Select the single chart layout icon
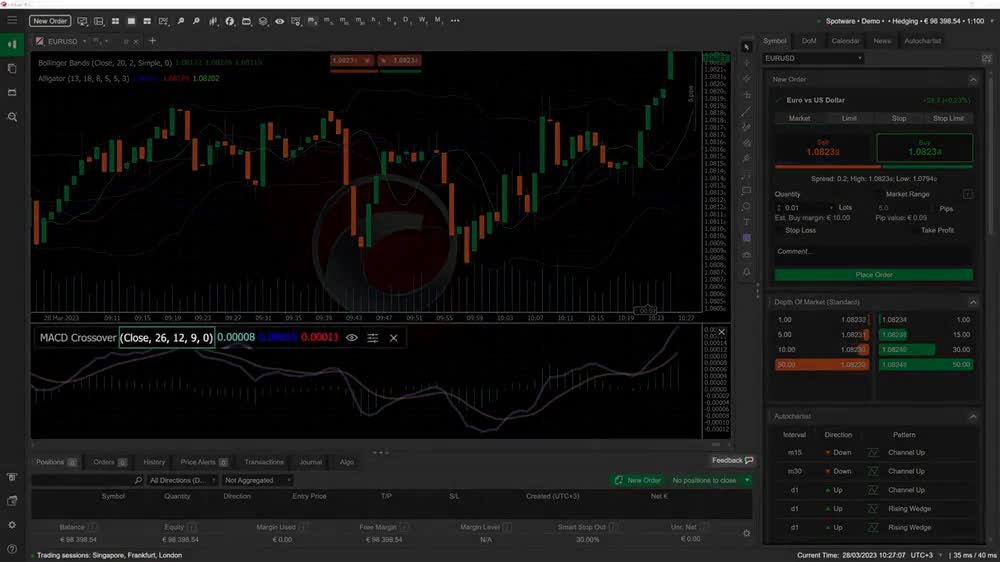 pyautogui.click(x=131, y=21)
